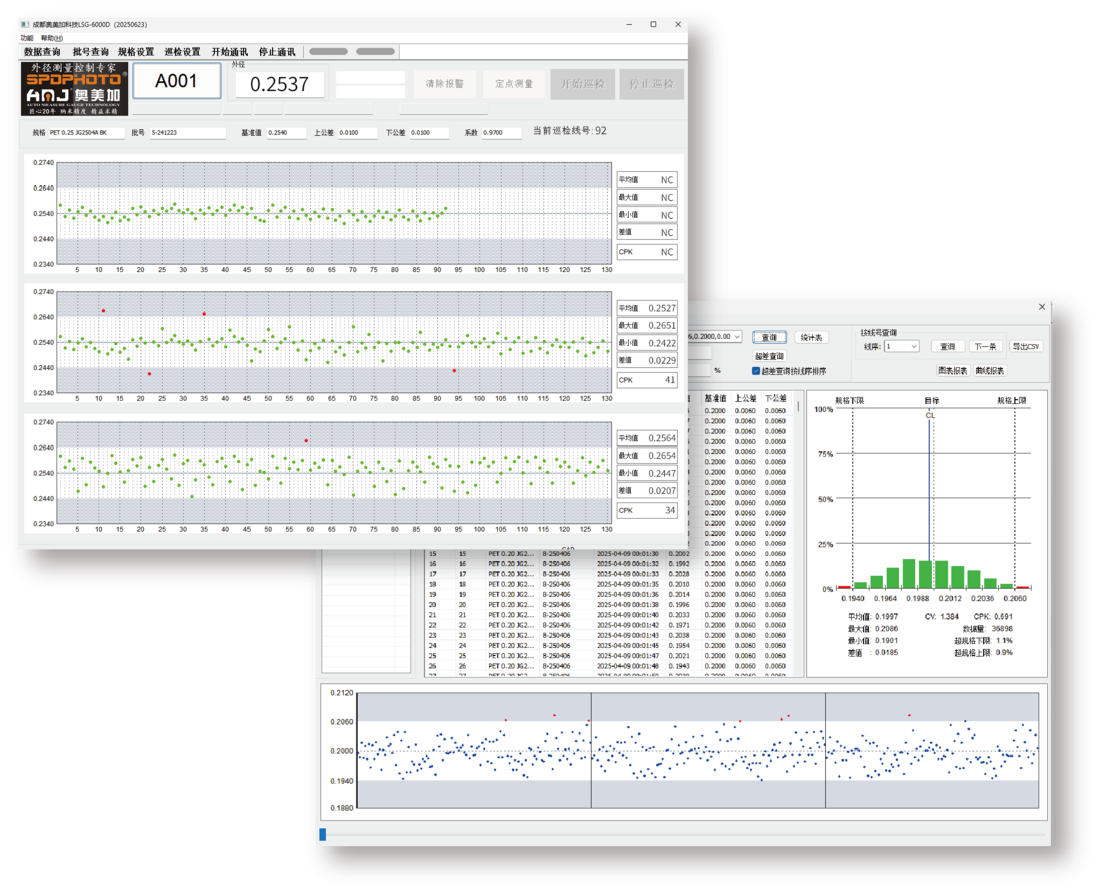Screen dimensions: 1100x893
Task: Click the 曲线报表 button
Action: coord(990,370)
